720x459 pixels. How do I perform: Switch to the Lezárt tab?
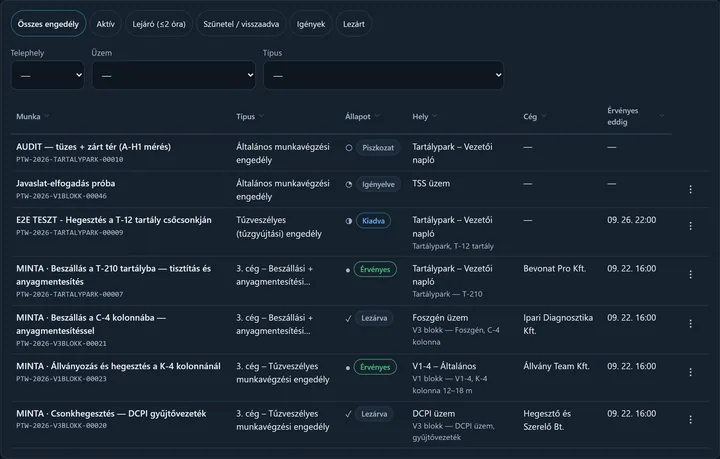354,24
